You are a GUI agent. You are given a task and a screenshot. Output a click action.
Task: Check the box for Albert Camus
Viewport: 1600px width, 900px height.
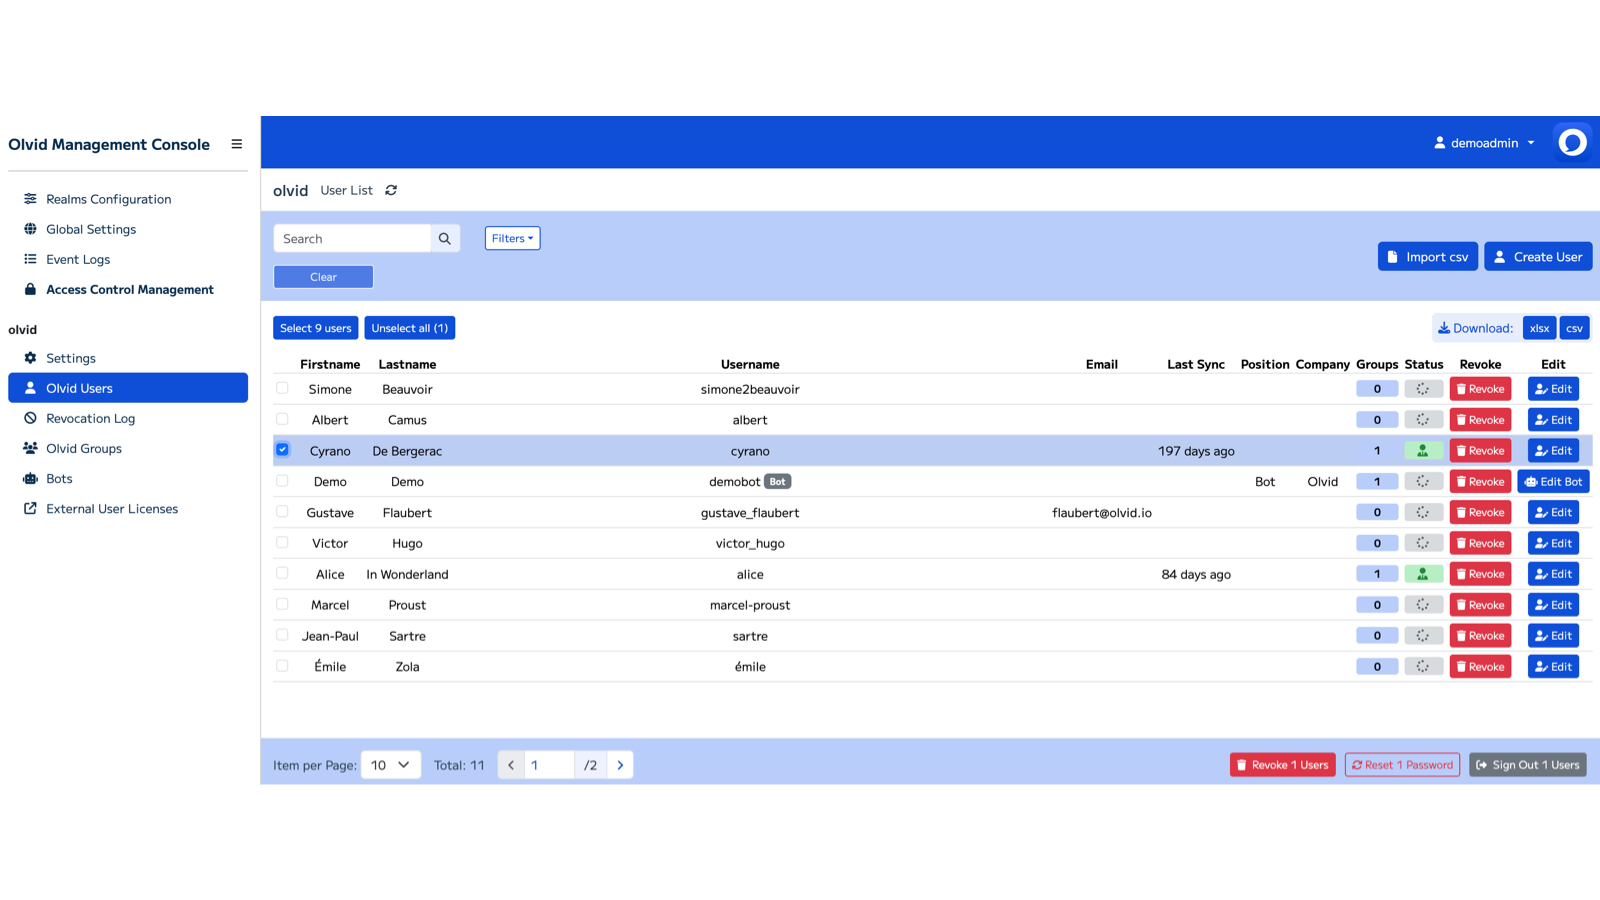tap(282, 419)
